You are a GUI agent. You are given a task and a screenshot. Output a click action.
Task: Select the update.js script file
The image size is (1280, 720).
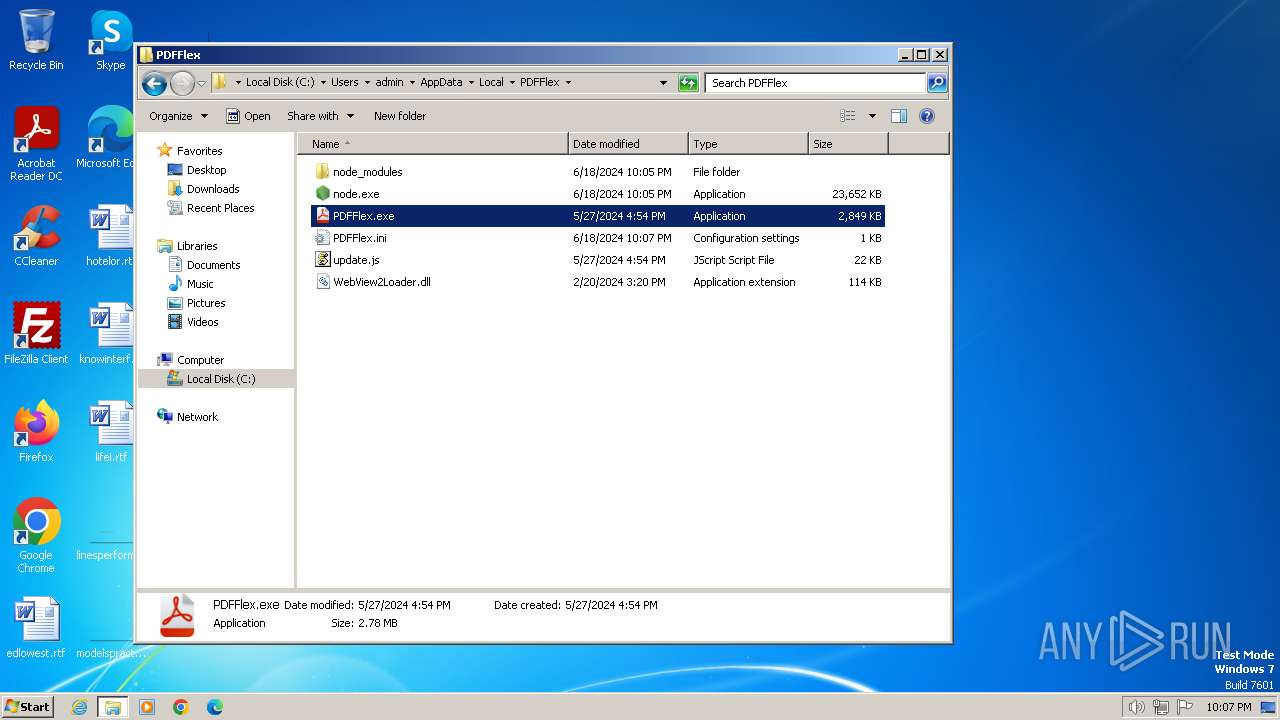tap(355, 260)
